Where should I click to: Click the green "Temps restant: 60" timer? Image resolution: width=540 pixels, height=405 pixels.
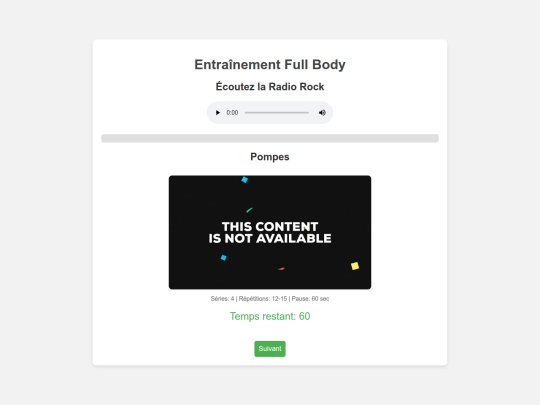click(270, 316)
